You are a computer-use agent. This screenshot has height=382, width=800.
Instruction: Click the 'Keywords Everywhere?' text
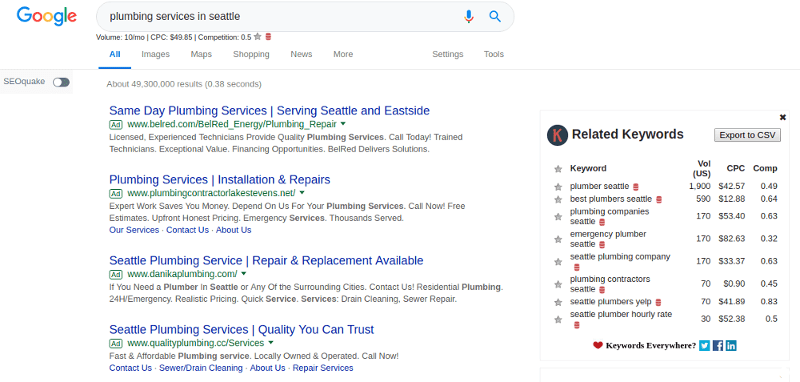(x=651, y=345)
